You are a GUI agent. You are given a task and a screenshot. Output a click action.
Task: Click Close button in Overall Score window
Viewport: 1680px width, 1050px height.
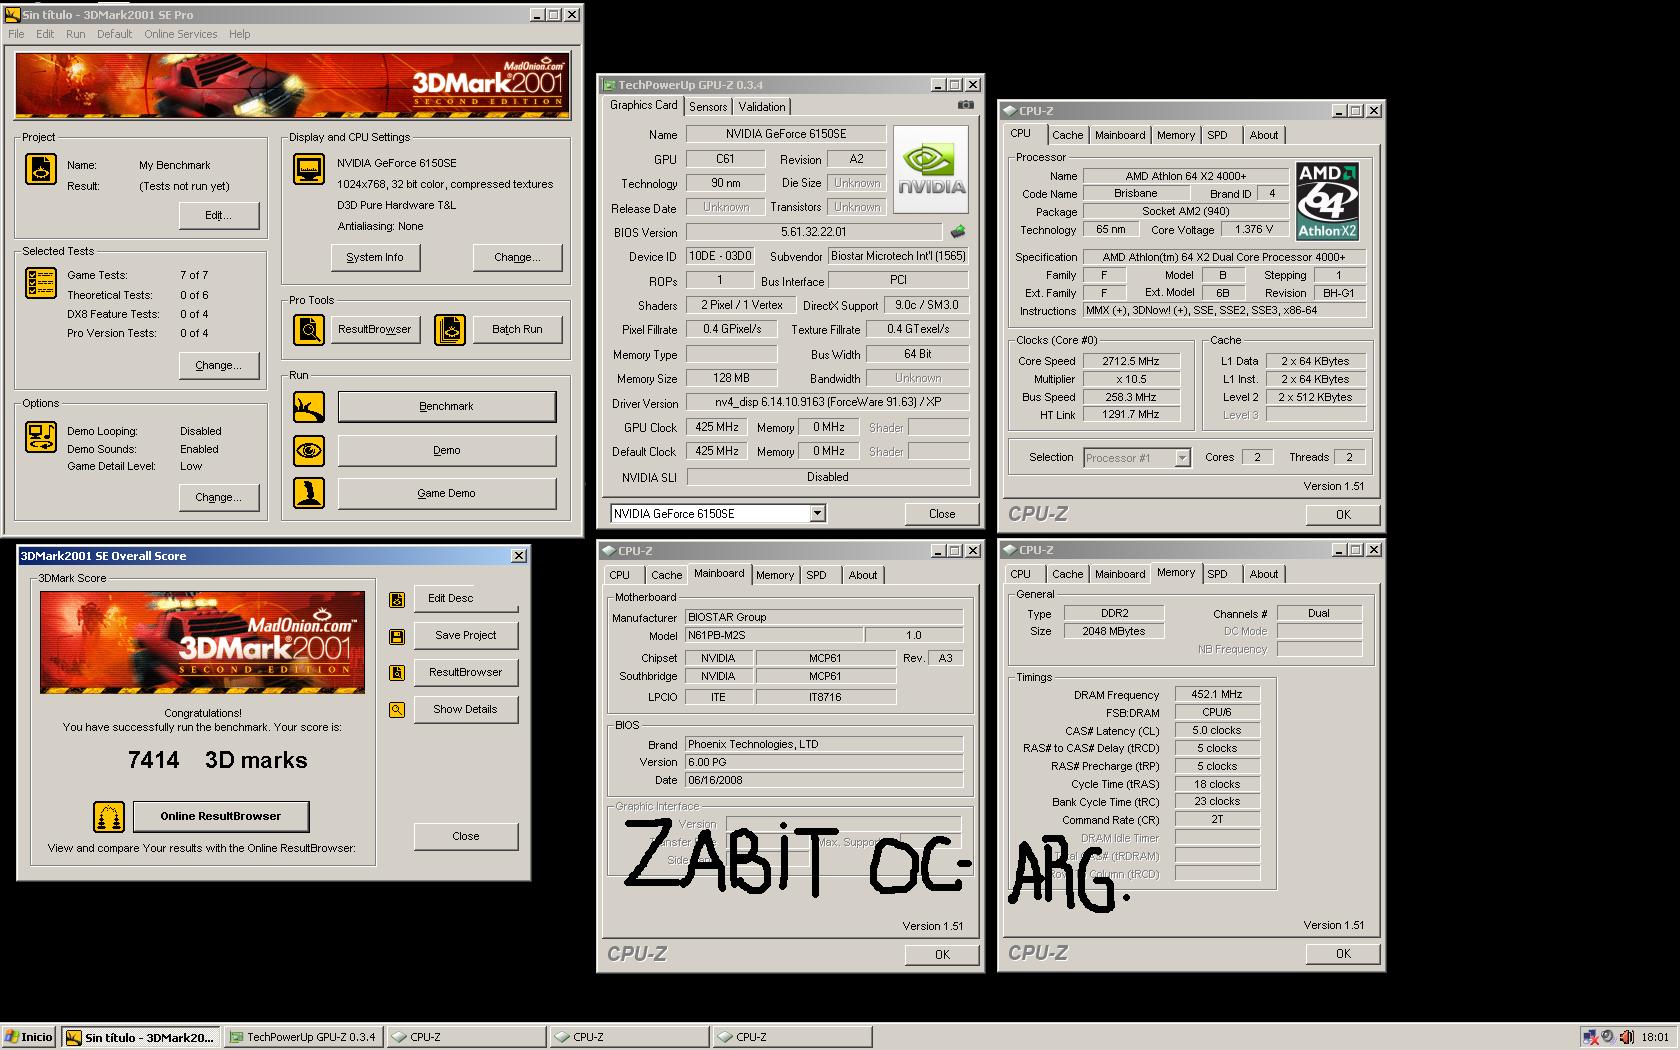tap(465, 836)
